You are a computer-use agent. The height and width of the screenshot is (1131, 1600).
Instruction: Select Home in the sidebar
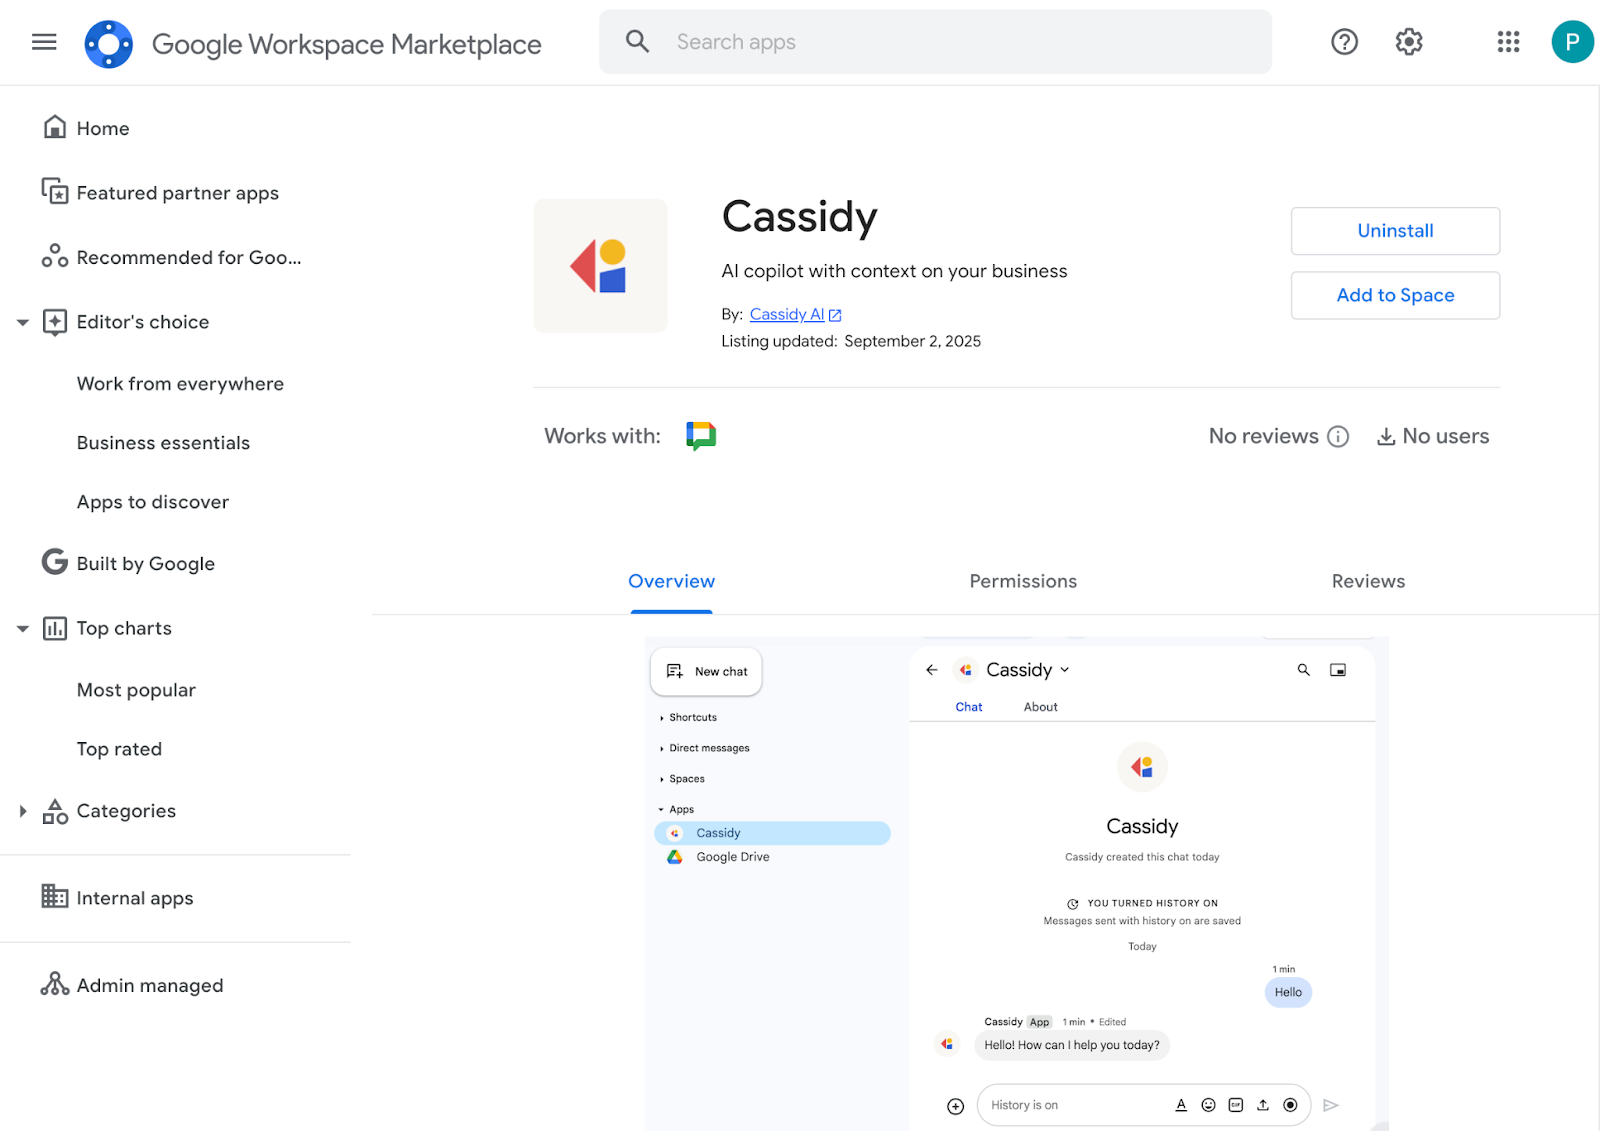point(103,128)
